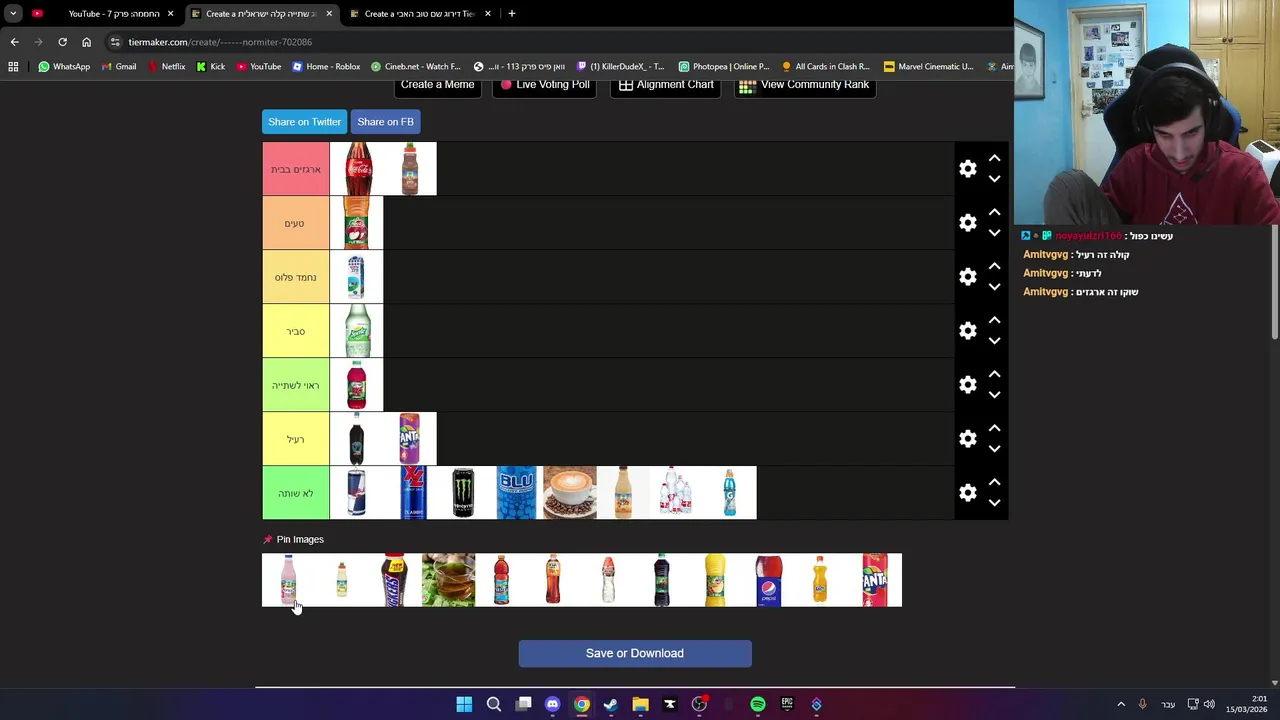Move the ארגזים בבית tier down
Image resolution: width=1280 pixels, height=720 pixels.
click(x=994, y=179)
